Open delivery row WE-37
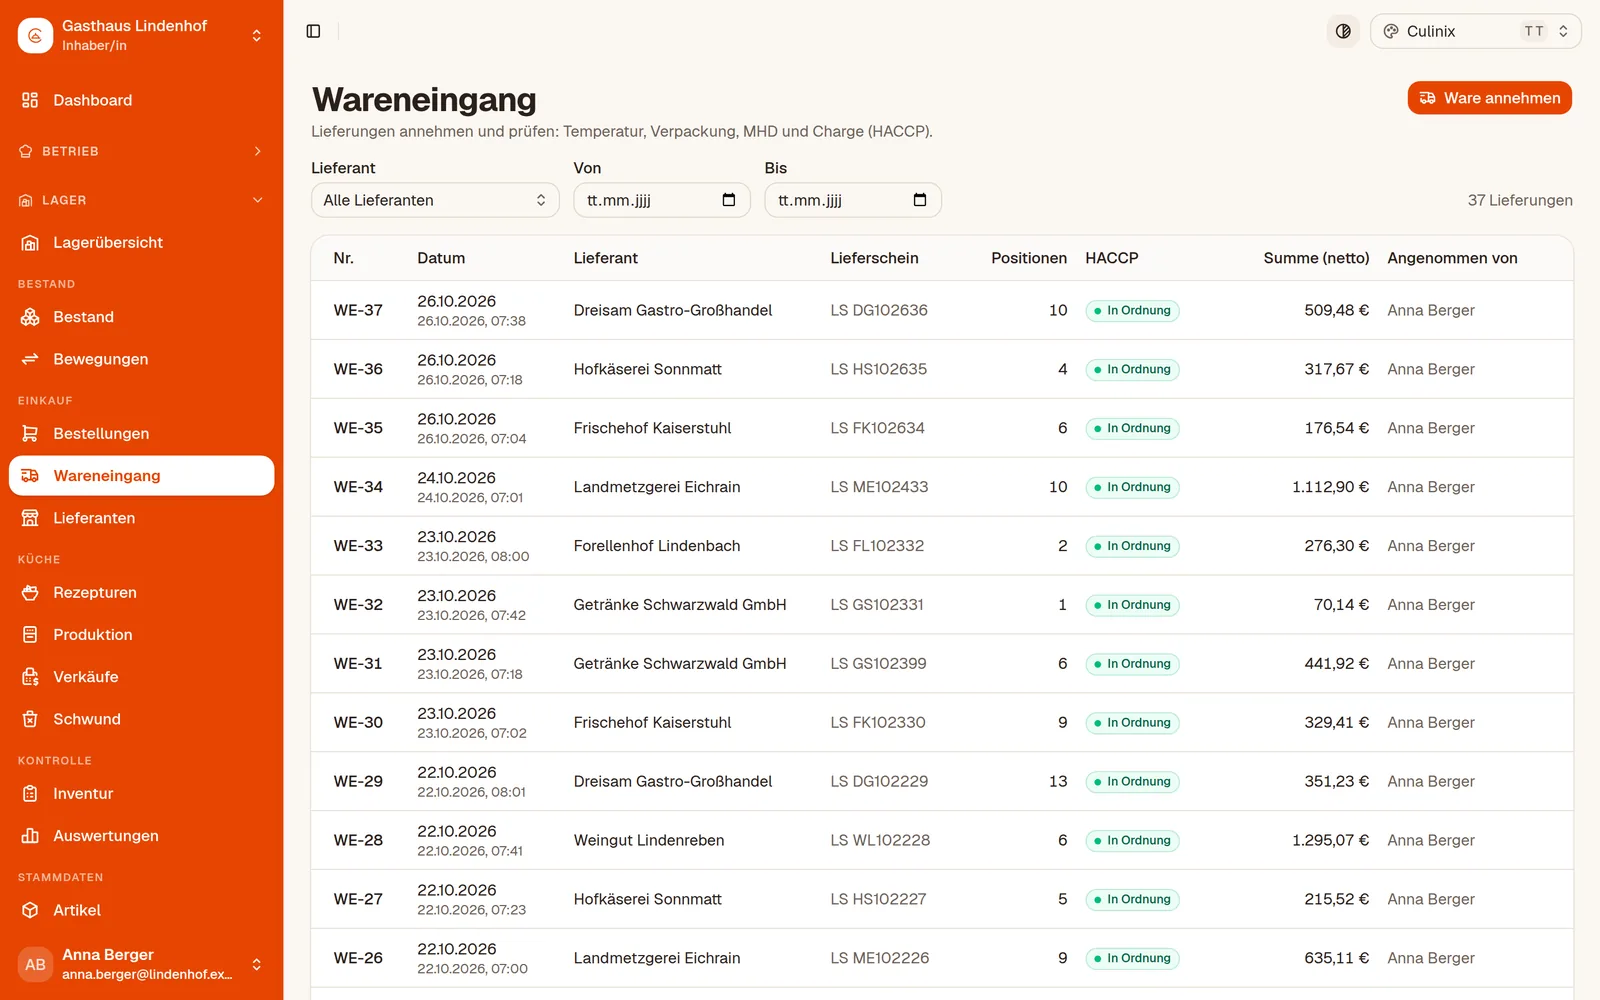 tap(941, 310)
